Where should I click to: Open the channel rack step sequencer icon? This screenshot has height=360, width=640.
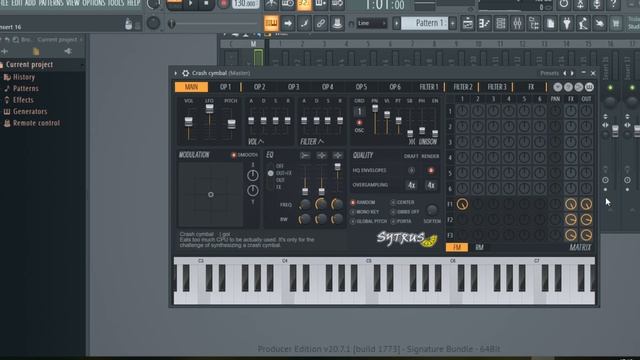[x=501, y=24]
